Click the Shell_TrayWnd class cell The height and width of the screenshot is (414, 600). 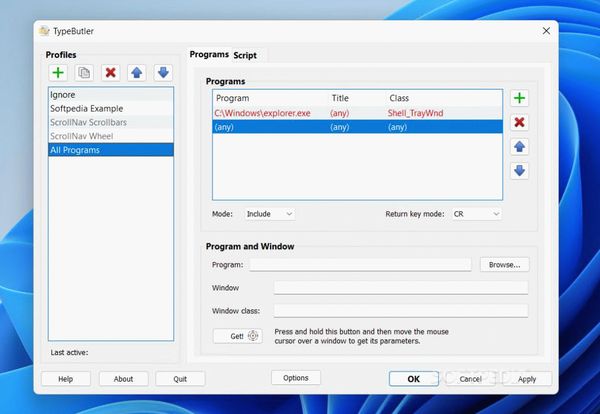(416, 113)
